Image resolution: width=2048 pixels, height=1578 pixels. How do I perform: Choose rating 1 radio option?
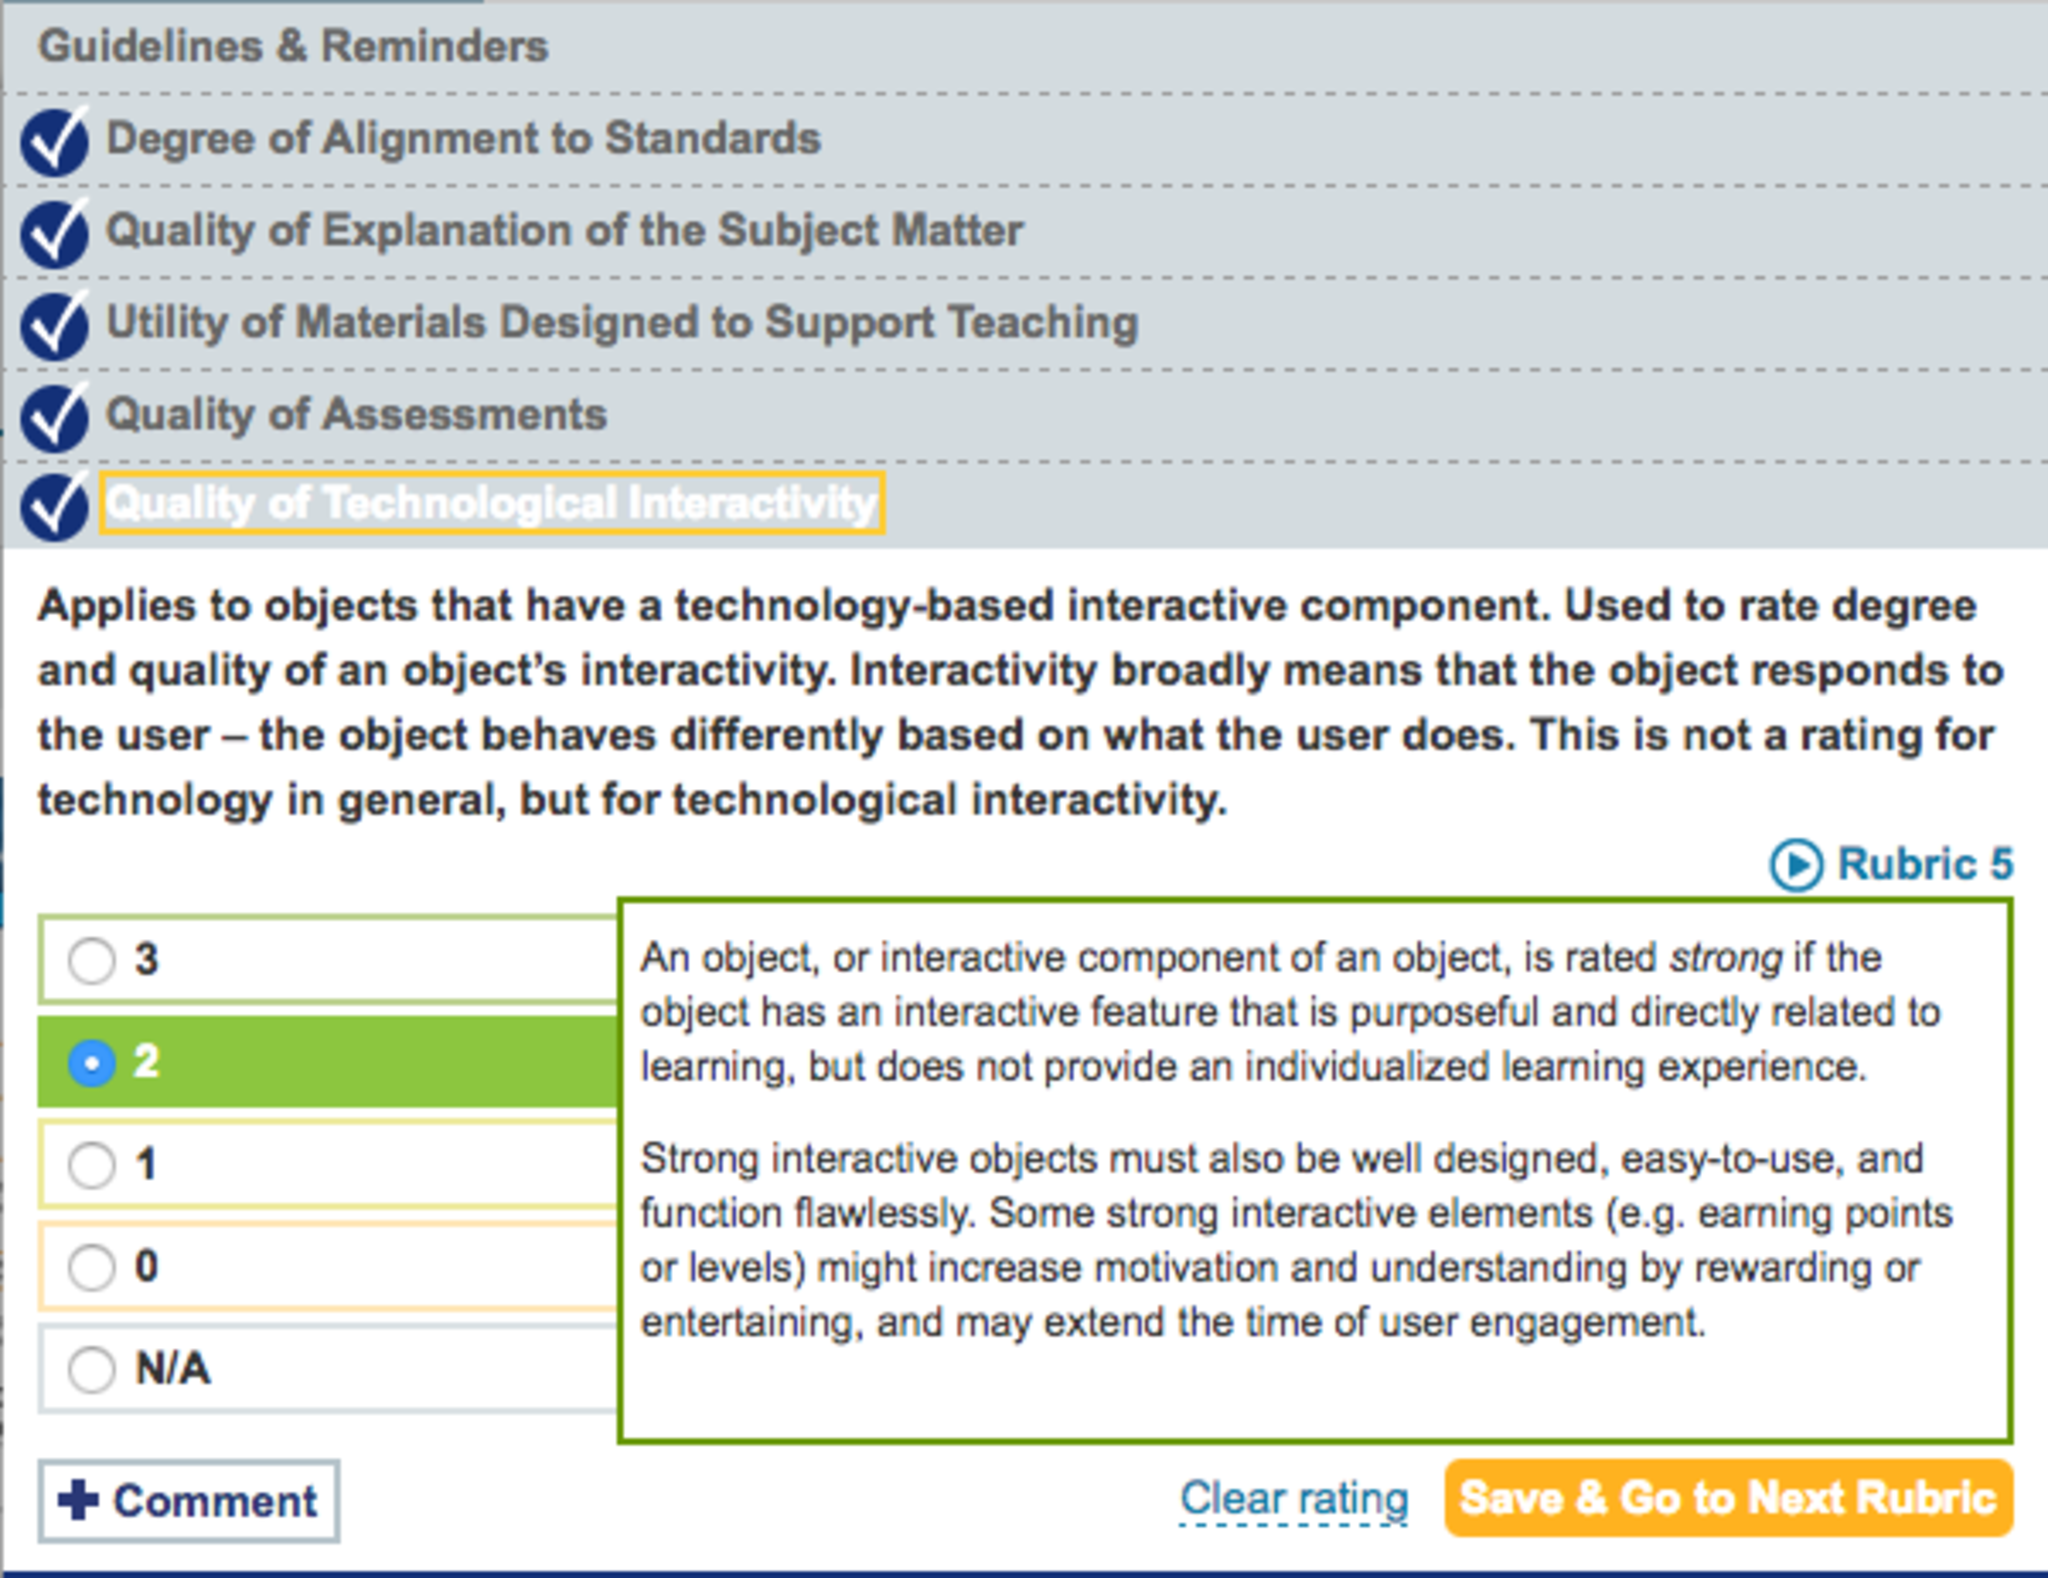tap(91, 1165)
